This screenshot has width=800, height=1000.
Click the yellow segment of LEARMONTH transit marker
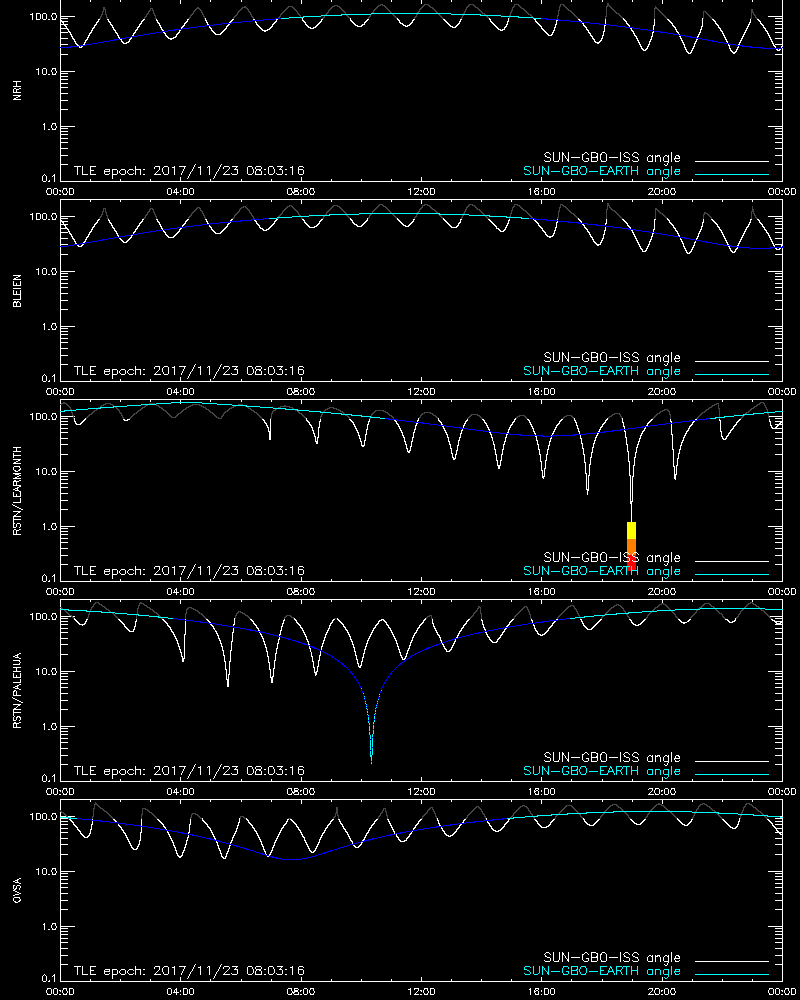pyautogui.click(x=632, y=531)
